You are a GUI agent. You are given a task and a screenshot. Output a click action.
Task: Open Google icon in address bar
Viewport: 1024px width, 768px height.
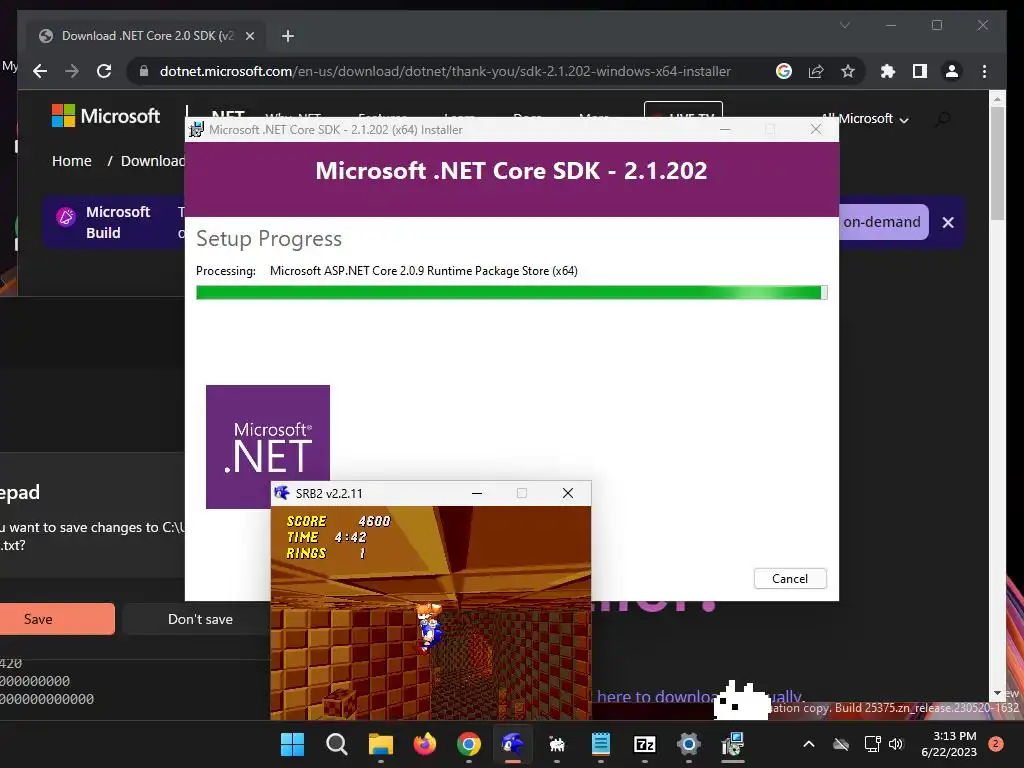tap(784, 71)
